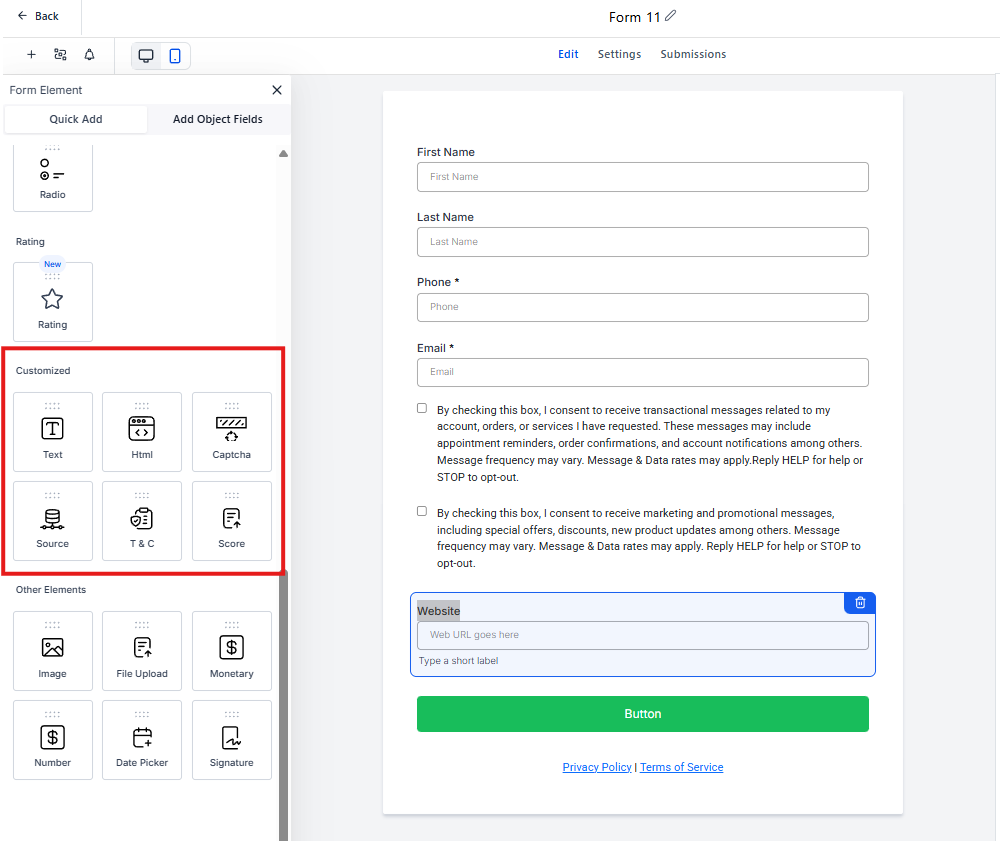Switch to desktop preview view
This screenshot has width=1000, height=841.
click(x=146, y=56)
